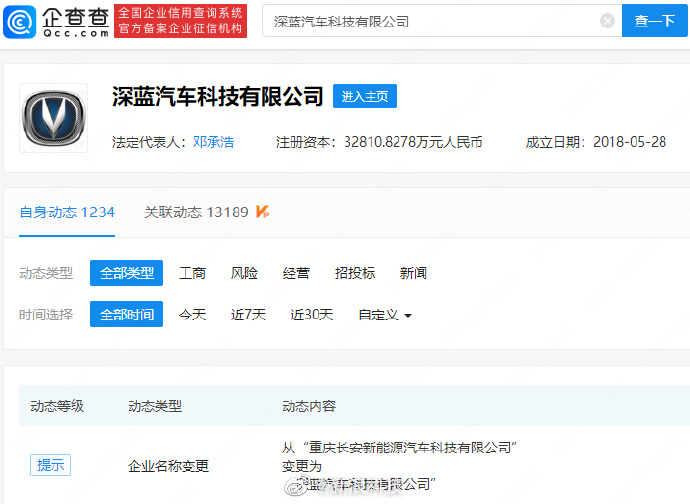Click the Qcc.com logo icon

20,20
